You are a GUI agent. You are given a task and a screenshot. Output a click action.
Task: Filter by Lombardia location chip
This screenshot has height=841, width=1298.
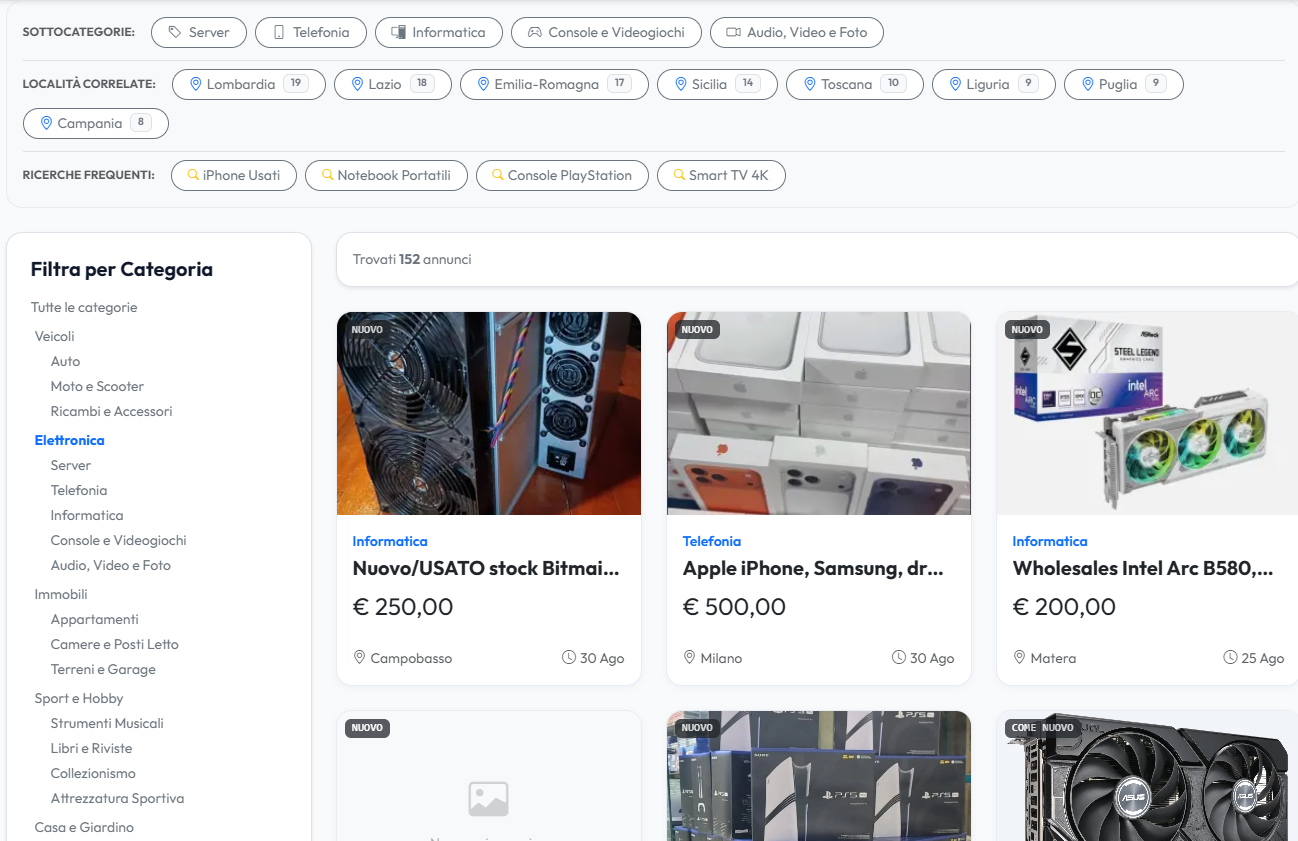(x=249, y=84)
